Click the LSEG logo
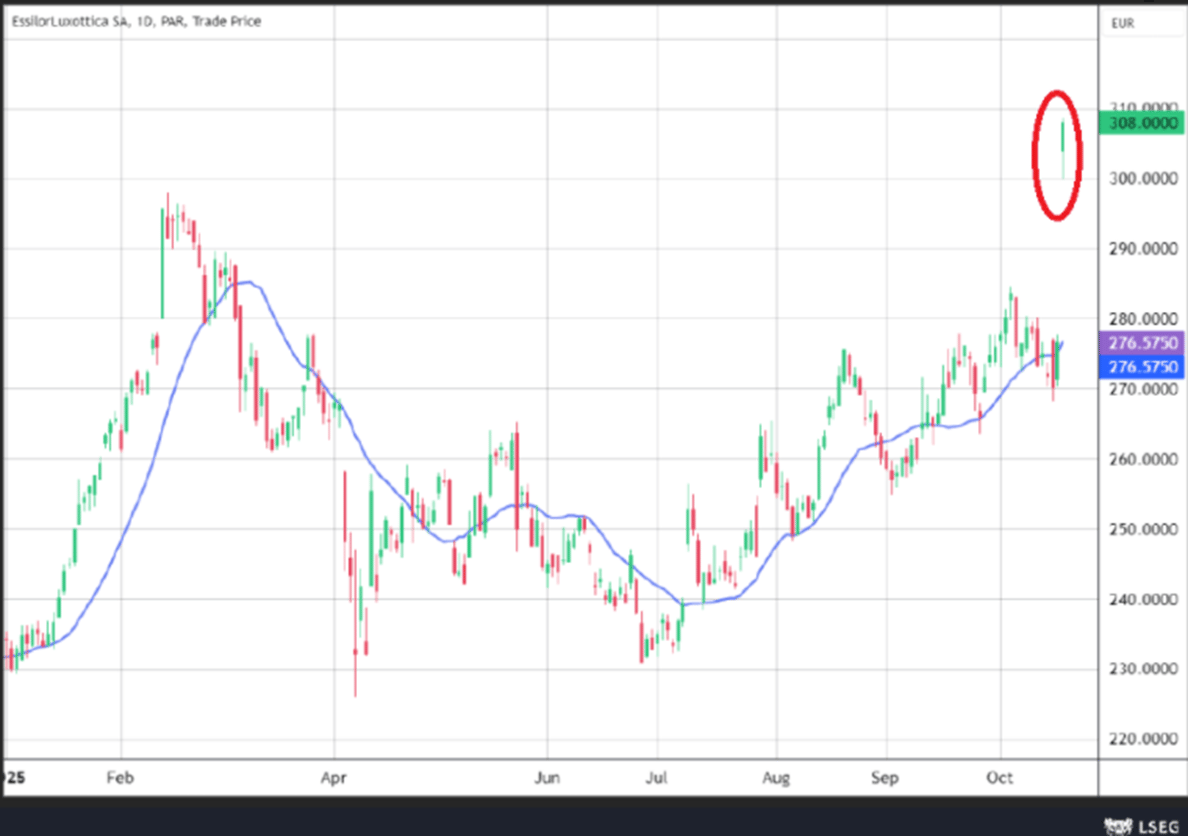Screen dimensions: 1188x836 [1142, 825]
